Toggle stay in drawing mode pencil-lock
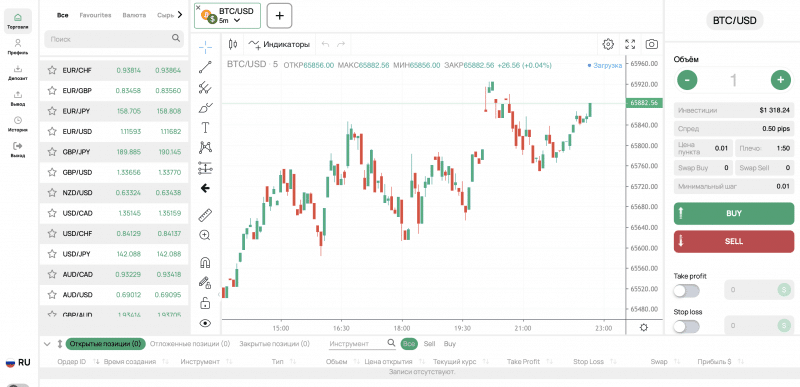 [205, 282]
